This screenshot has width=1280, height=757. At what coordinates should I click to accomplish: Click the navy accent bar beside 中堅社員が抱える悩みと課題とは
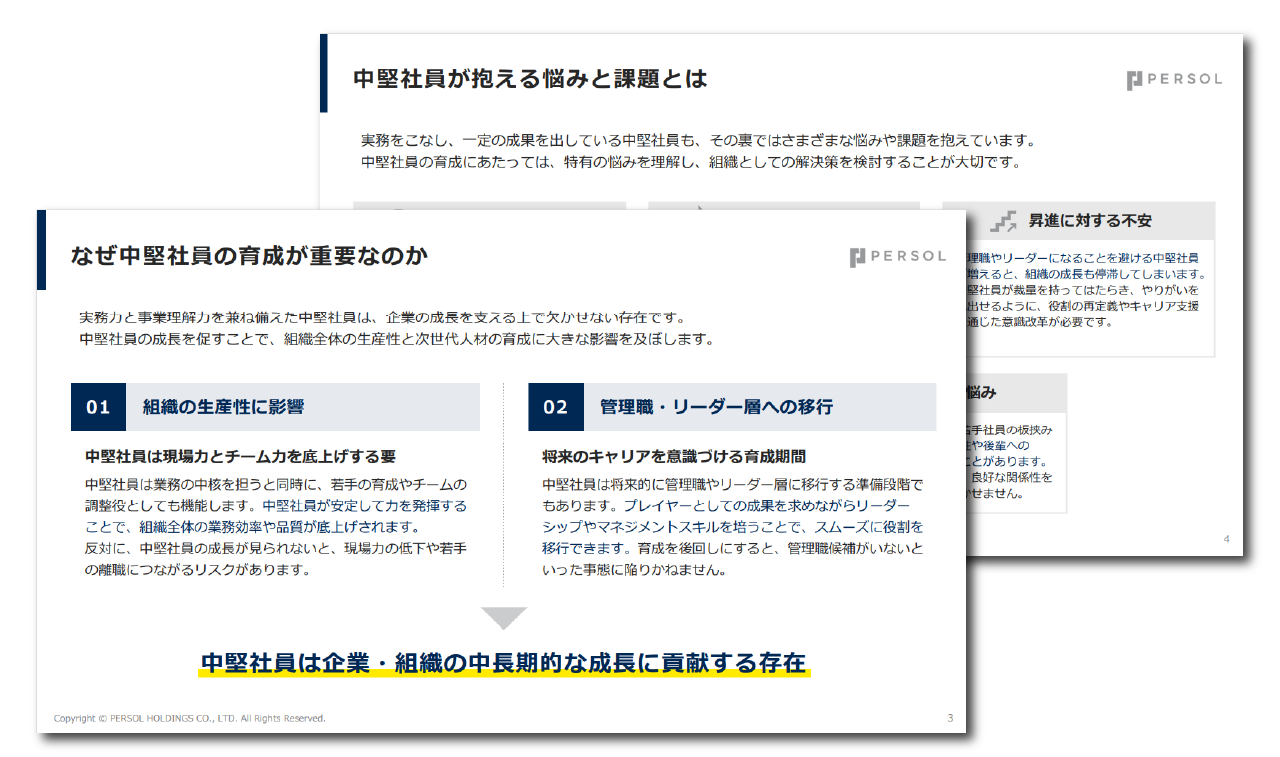323,73
